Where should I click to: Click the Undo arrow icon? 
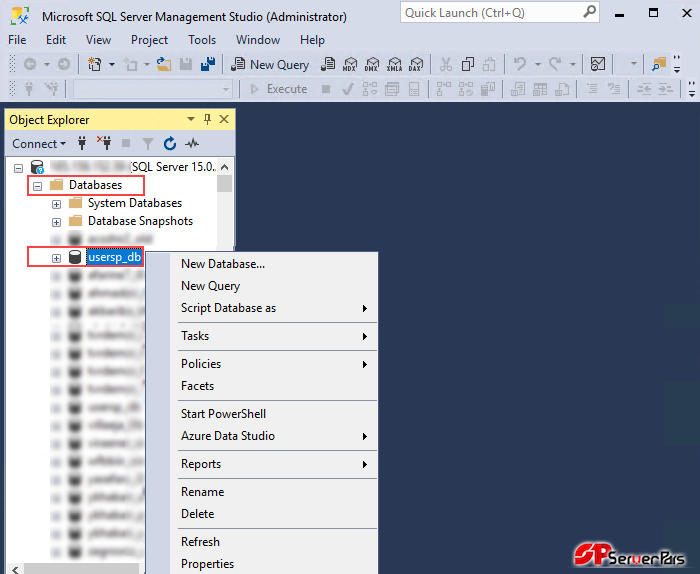coord(520,65)
